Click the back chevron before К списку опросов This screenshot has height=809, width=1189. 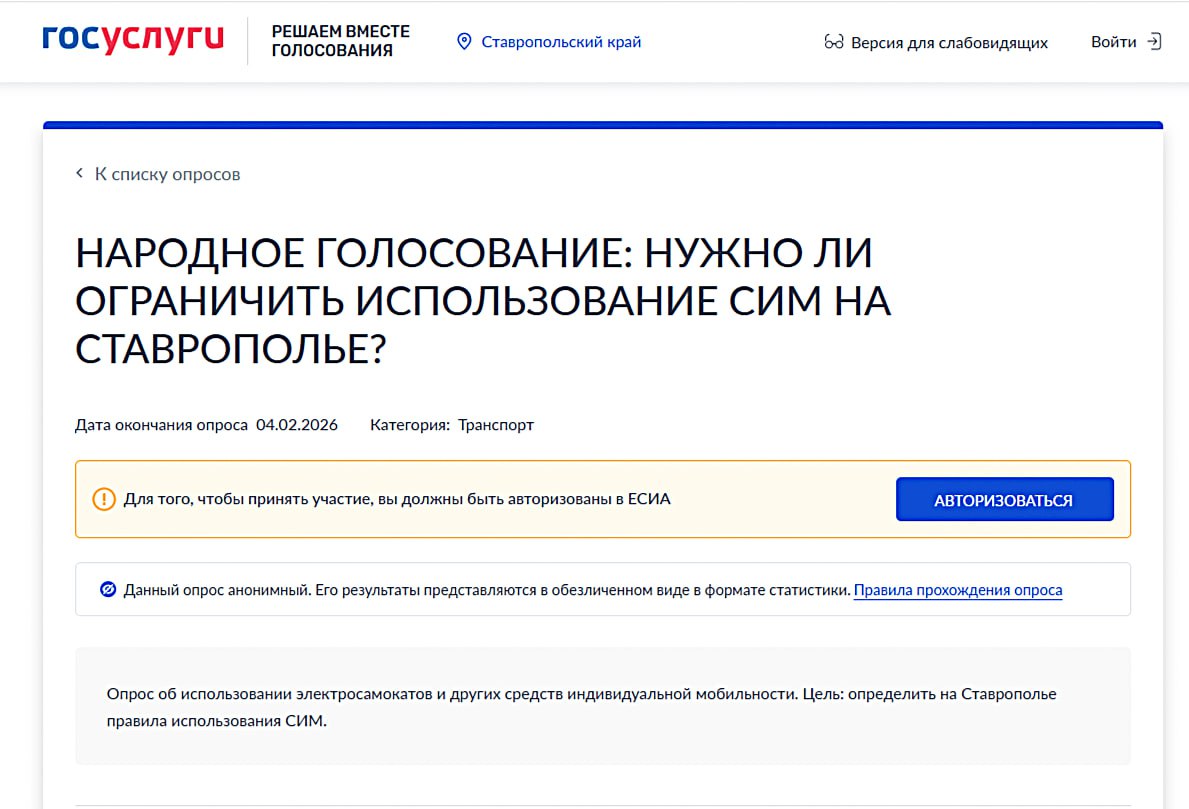80,174
